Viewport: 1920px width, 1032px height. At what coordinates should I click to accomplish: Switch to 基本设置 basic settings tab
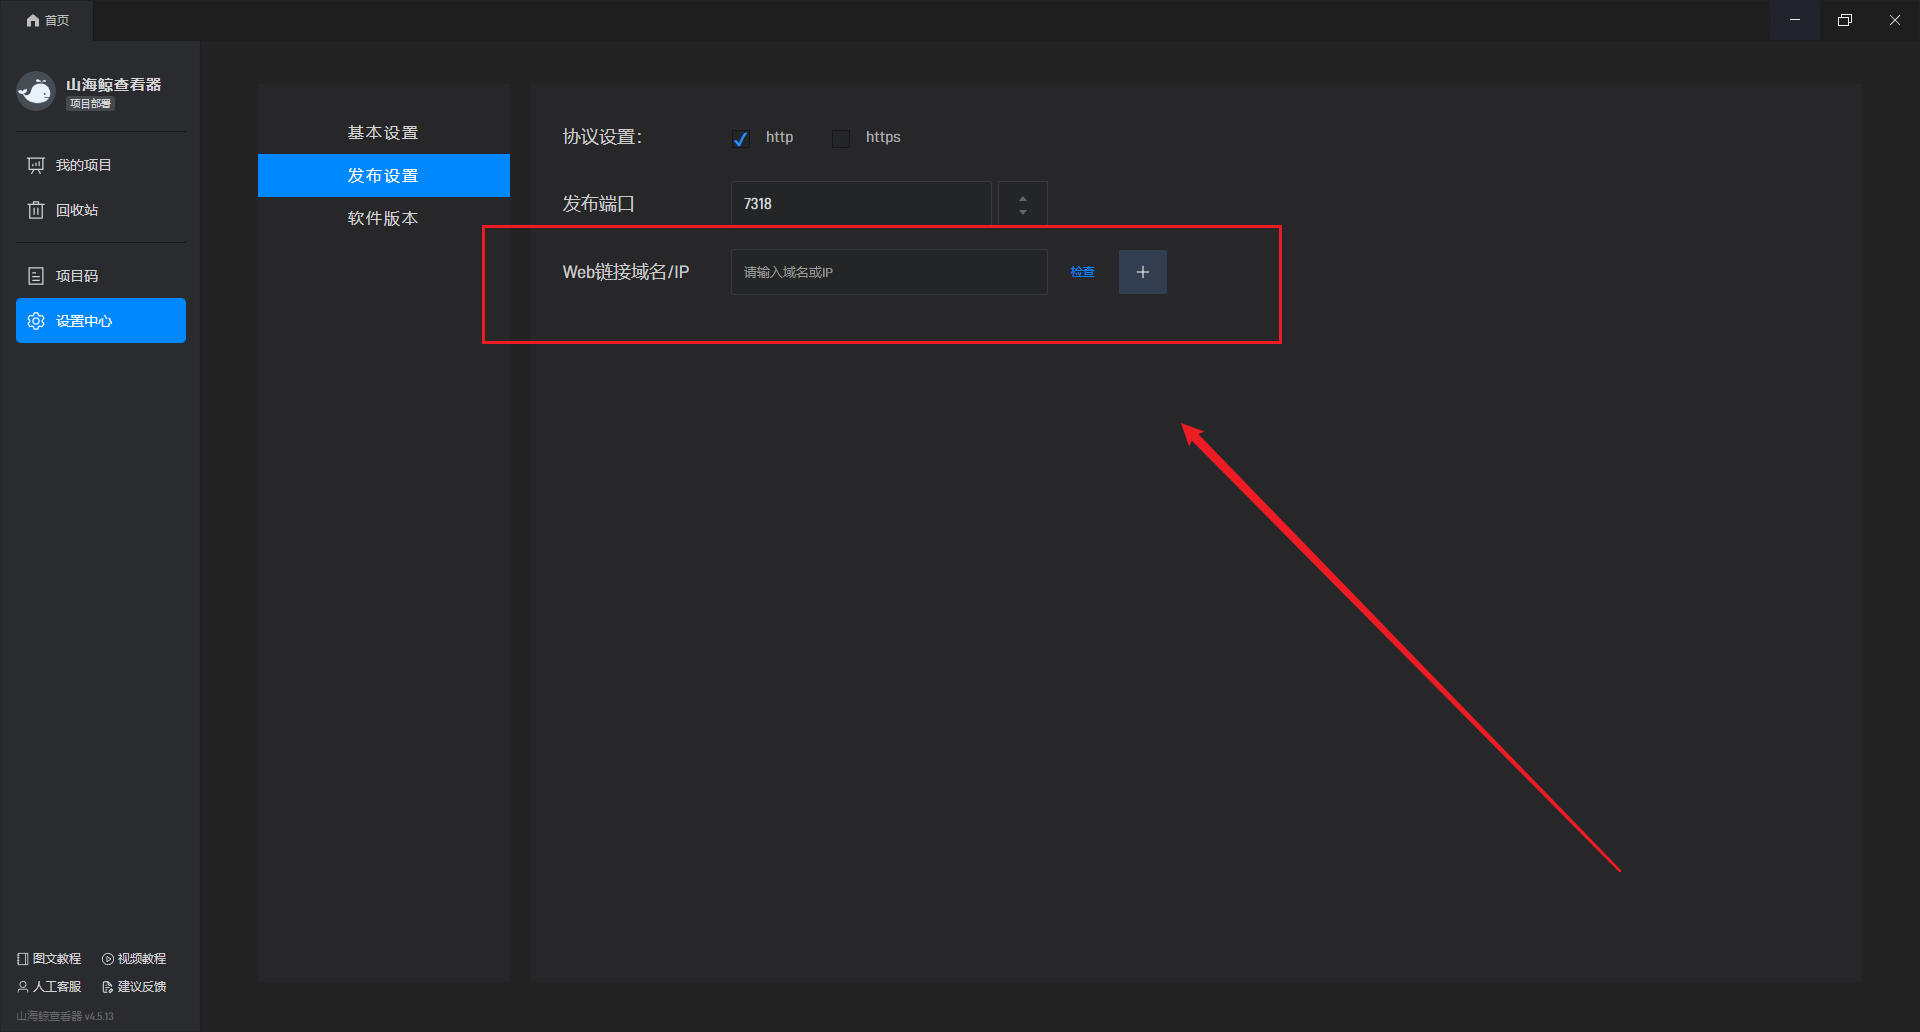[x=383, y=133]
